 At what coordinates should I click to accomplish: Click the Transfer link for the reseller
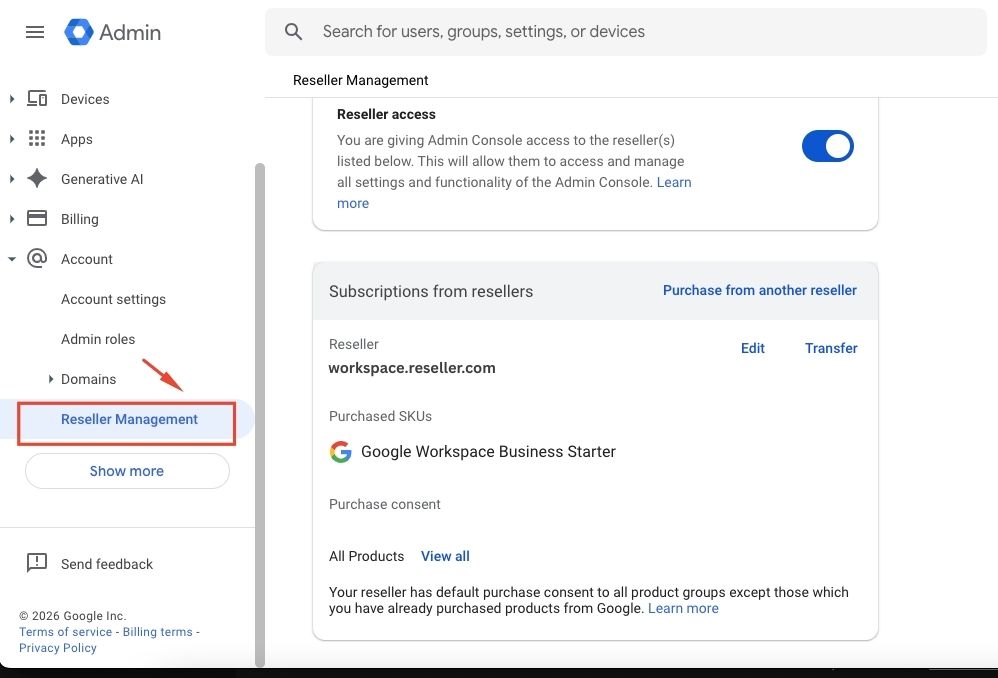[831, 348]
